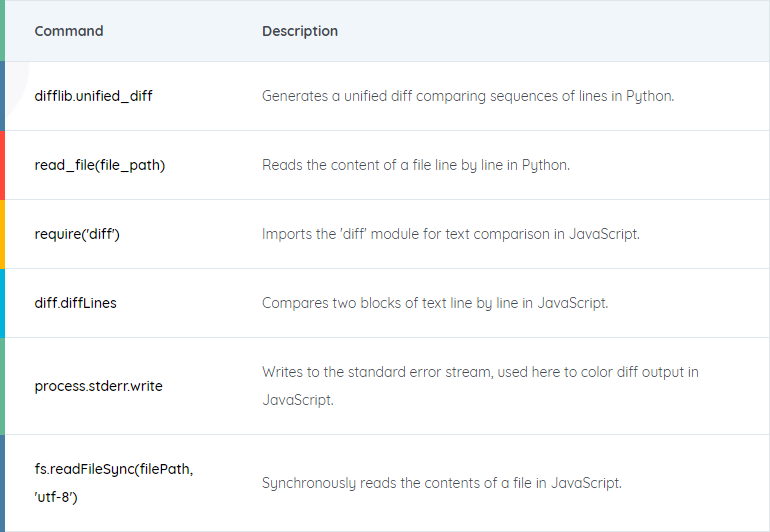Click the green stripe beside process.stderr.write row
The width and height of the screenshot is (770, 532).
2,386
